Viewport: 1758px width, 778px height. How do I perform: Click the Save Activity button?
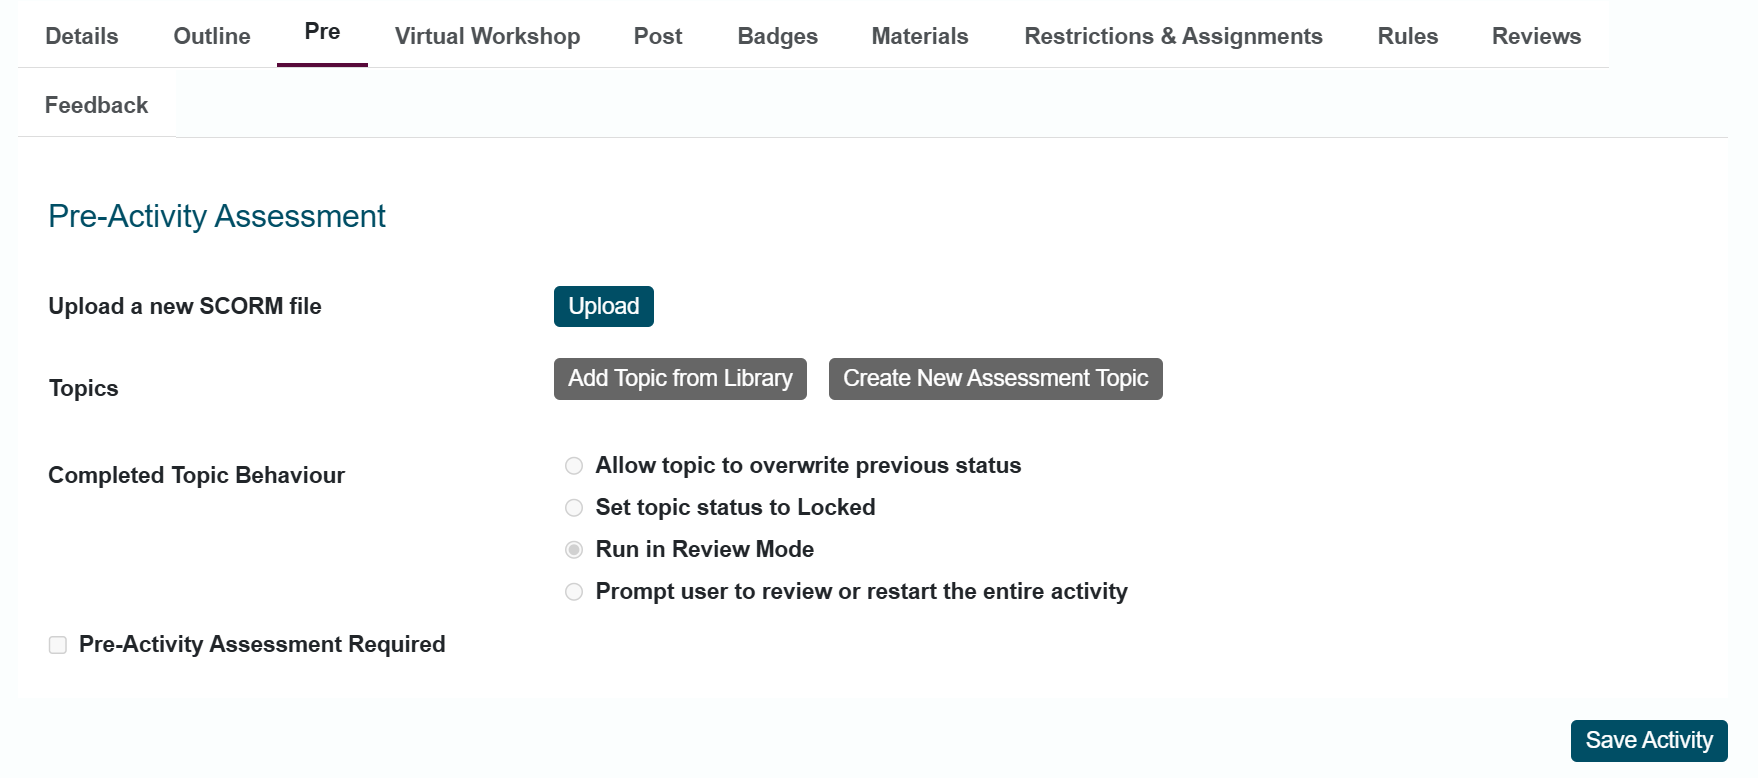(x=1649, y=741)
